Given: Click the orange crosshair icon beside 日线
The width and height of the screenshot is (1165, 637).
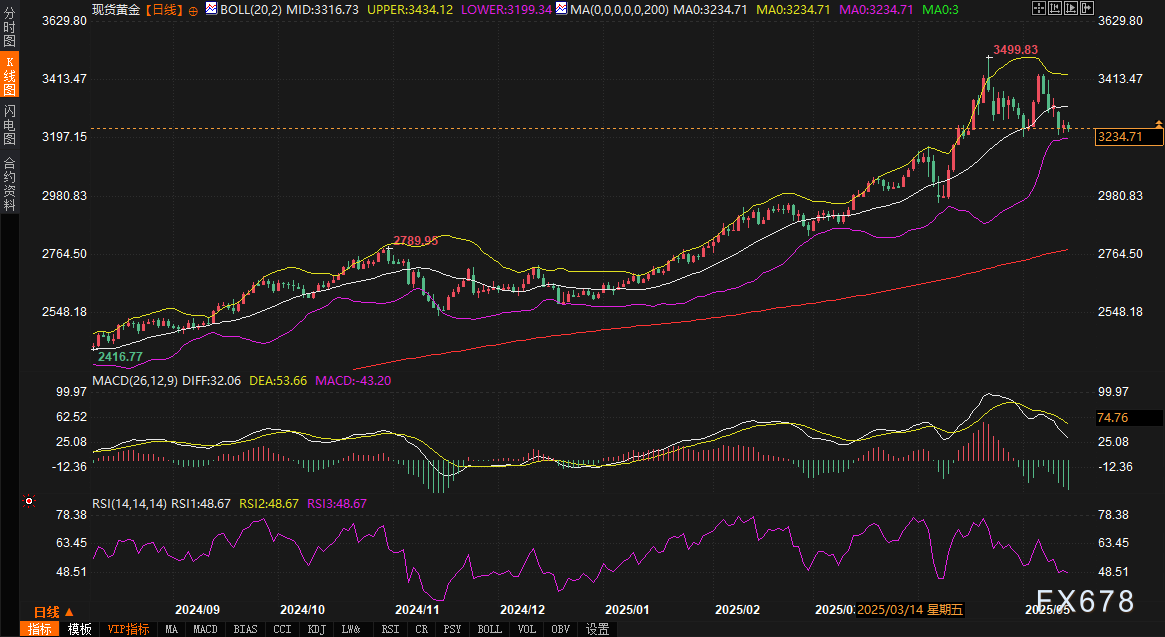Looking at the screenshot, I should click(193, 9).
